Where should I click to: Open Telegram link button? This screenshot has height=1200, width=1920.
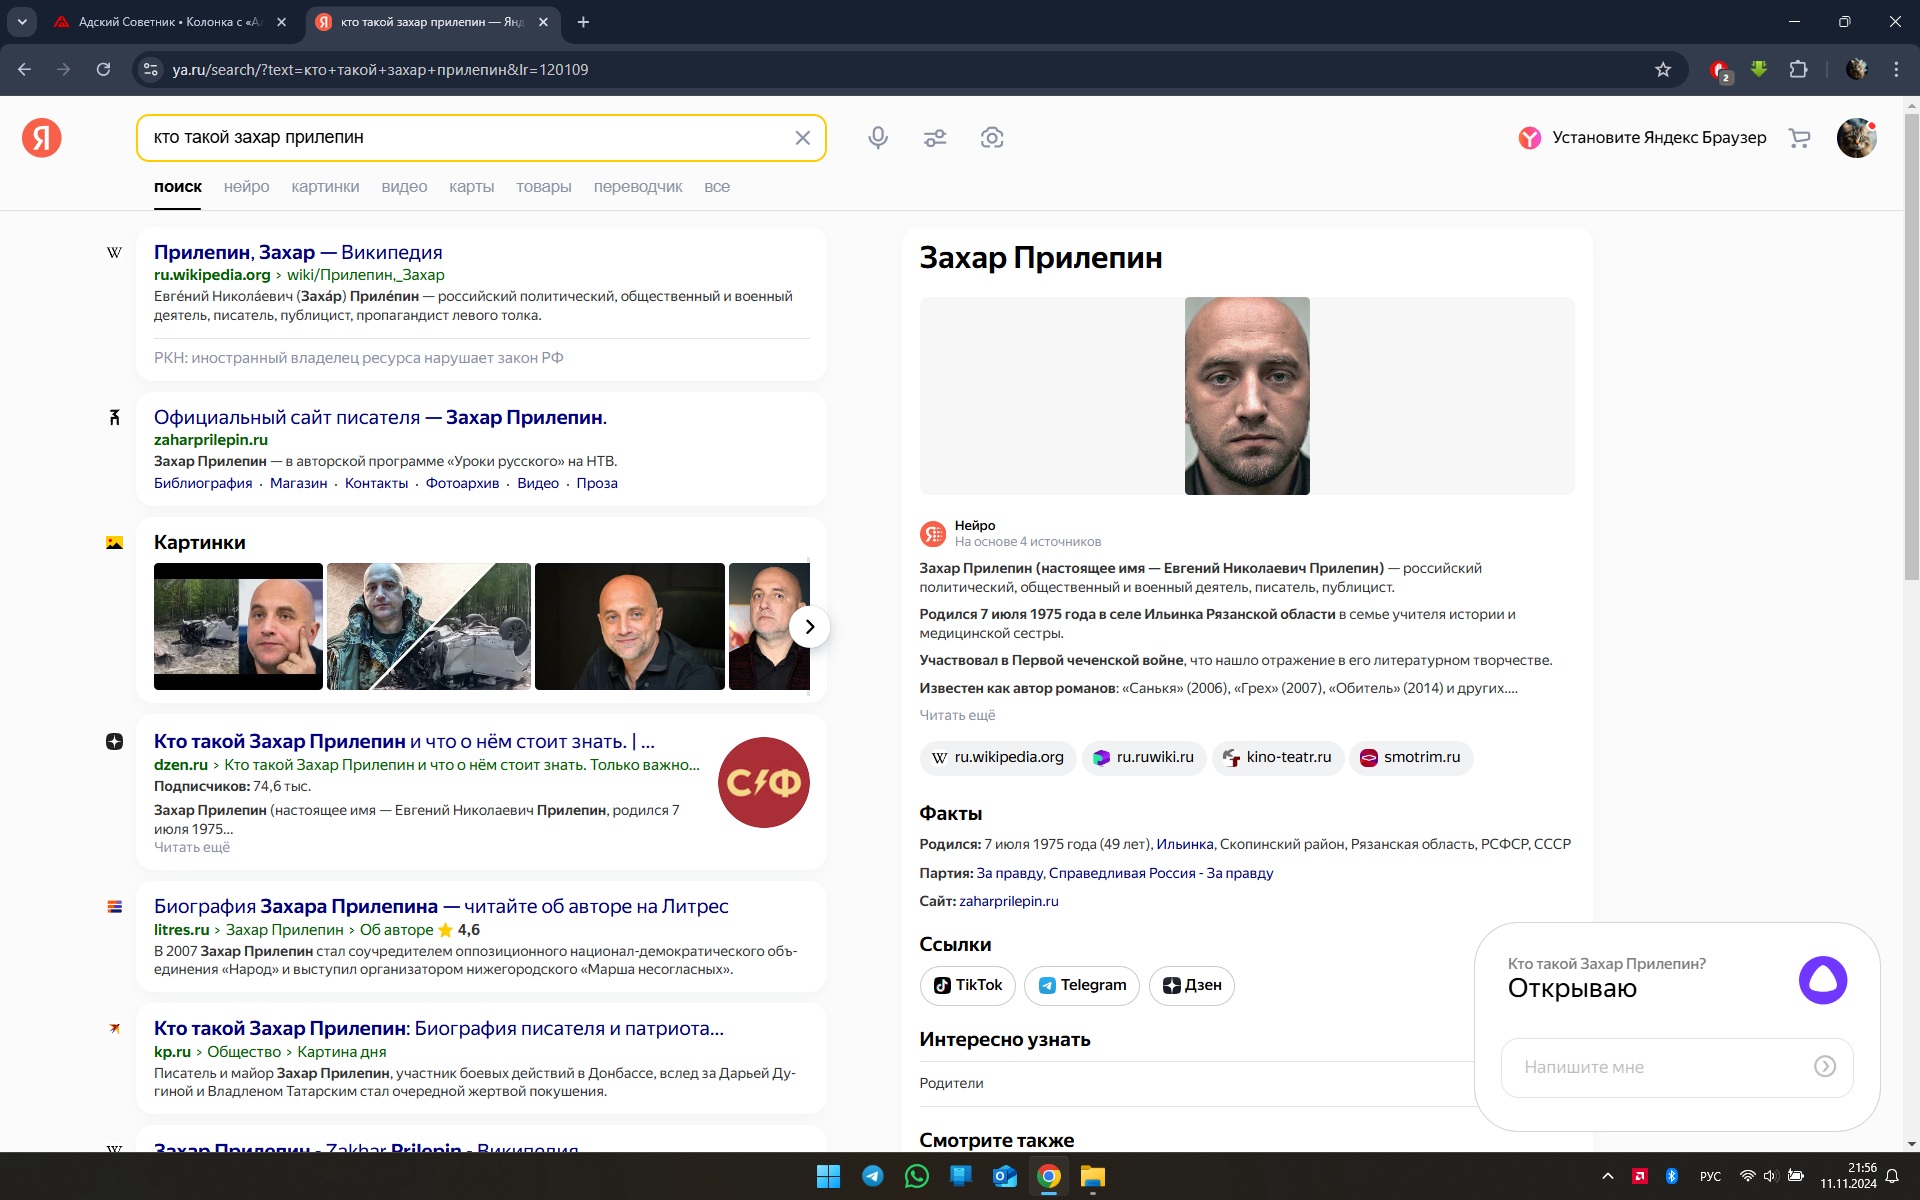point(1081,985)
